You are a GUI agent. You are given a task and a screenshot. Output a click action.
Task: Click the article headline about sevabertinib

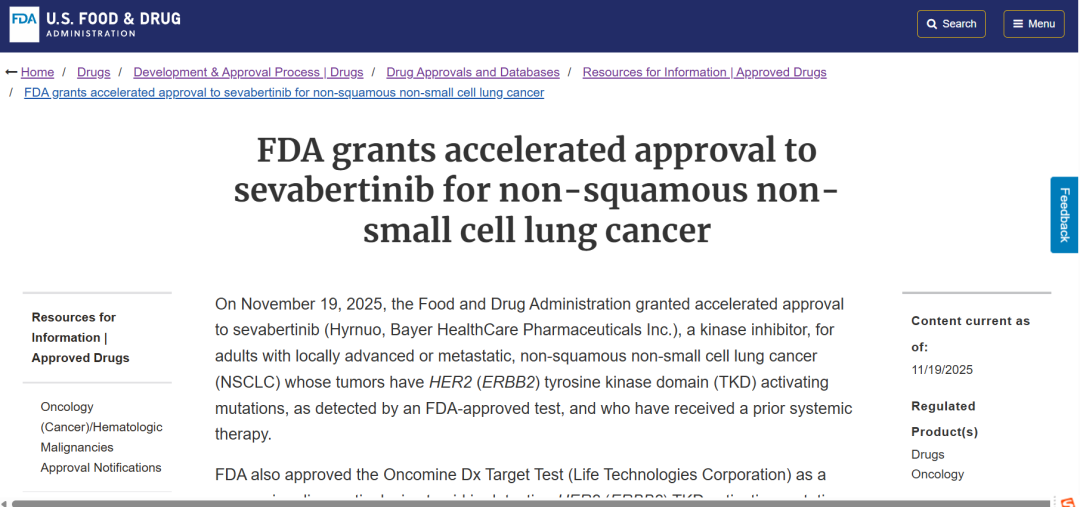pyautogui.click(x=537, y=190)
